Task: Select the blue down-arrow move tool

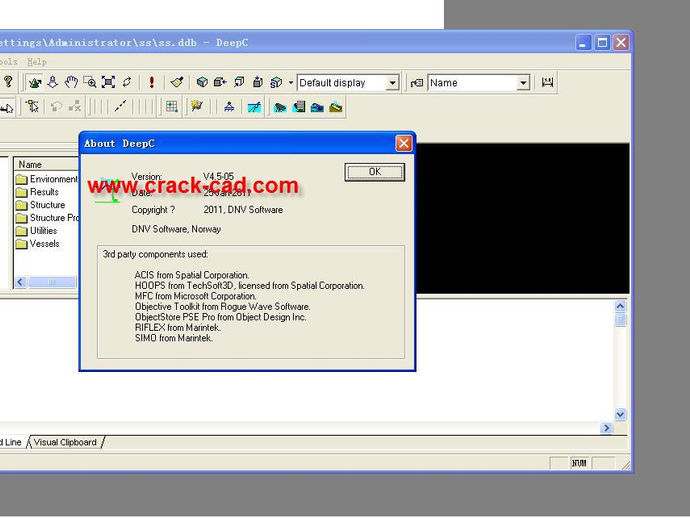Action: [x=53, y=82]
